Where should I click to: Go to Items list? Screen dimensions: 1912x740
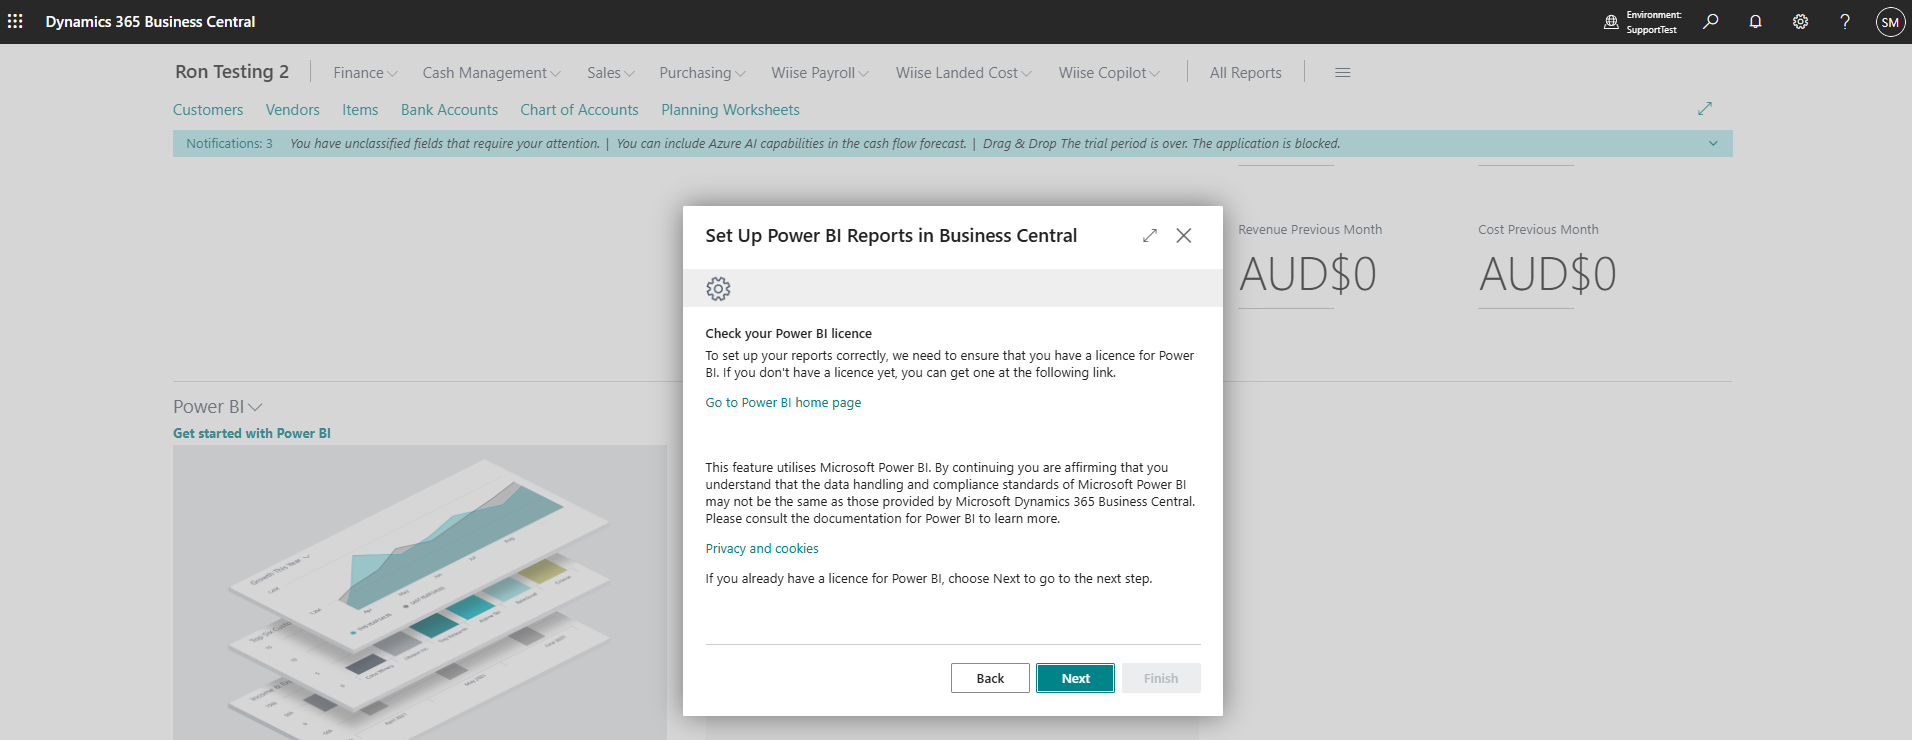coord(360,110)
